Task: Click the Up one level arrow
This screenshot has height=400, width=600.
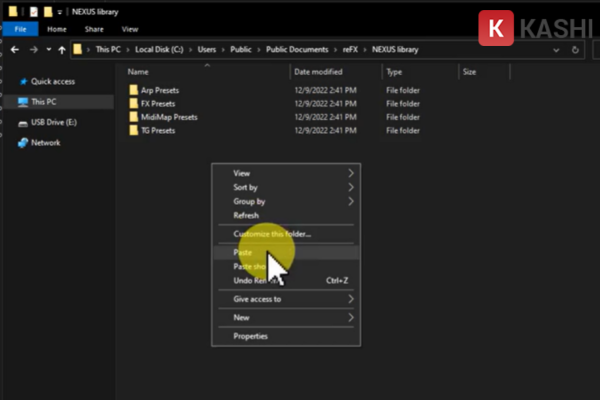Action: tap(62, 49)
